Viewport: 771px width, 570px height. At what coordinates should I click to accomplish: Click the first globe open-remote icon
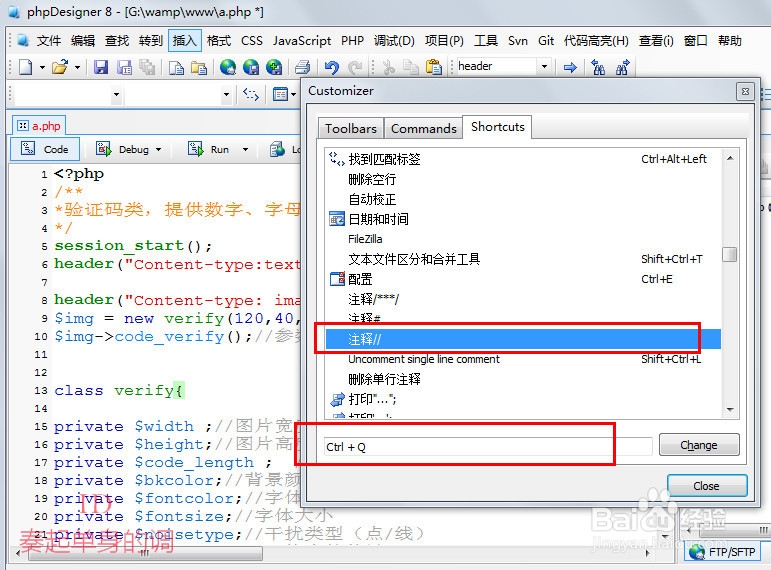228,67
